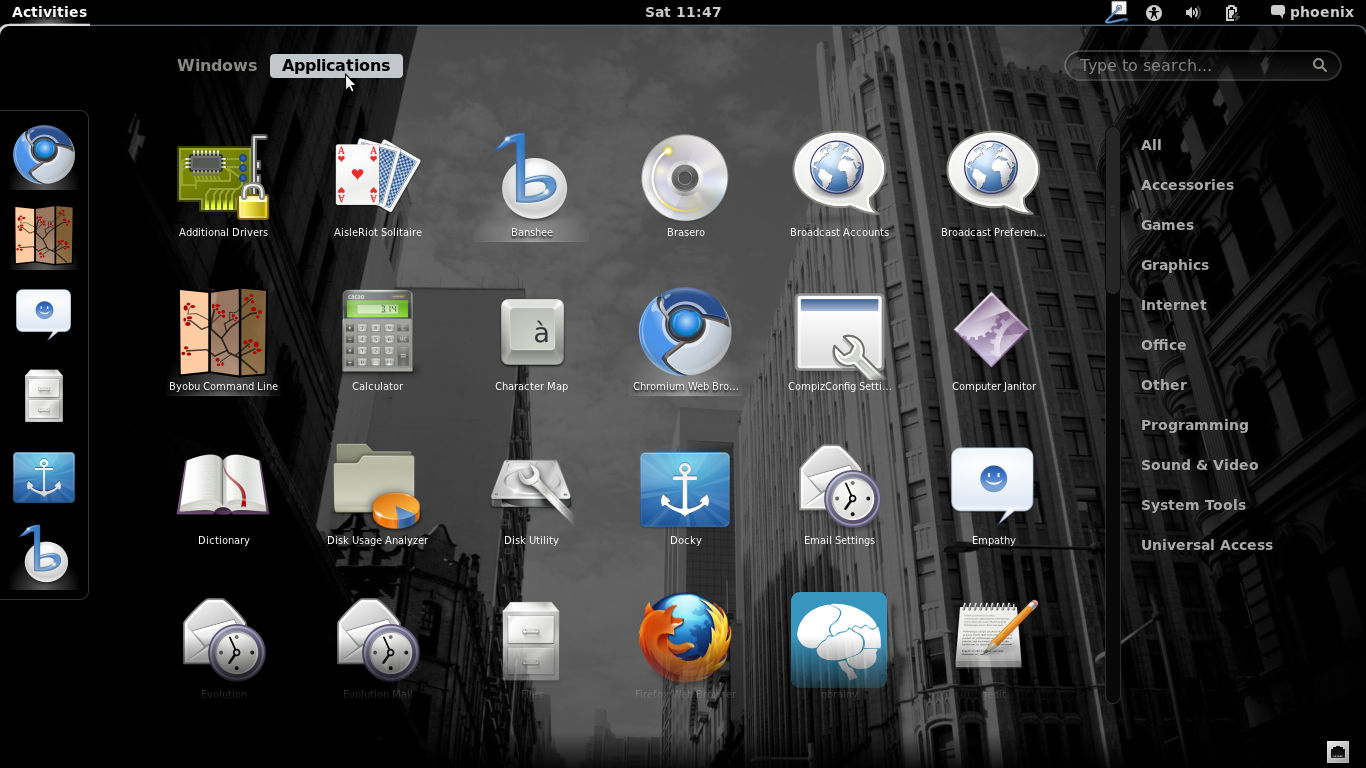Open Evolution in the bottom row
This screenshot has height=768, width=1366.
pyautogui.click(x=223, y=648)
